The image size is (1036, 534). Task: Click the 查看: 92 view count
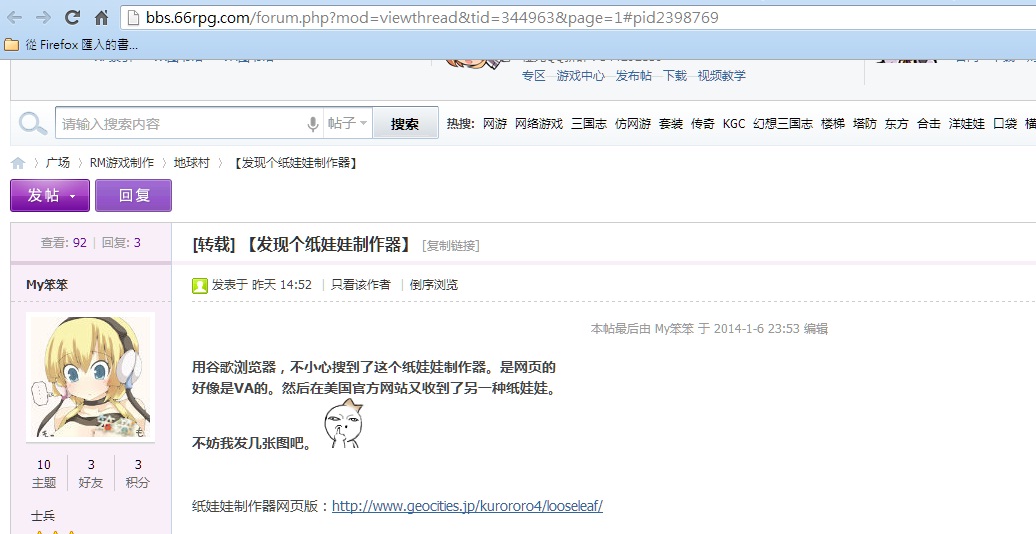(63, 243)
